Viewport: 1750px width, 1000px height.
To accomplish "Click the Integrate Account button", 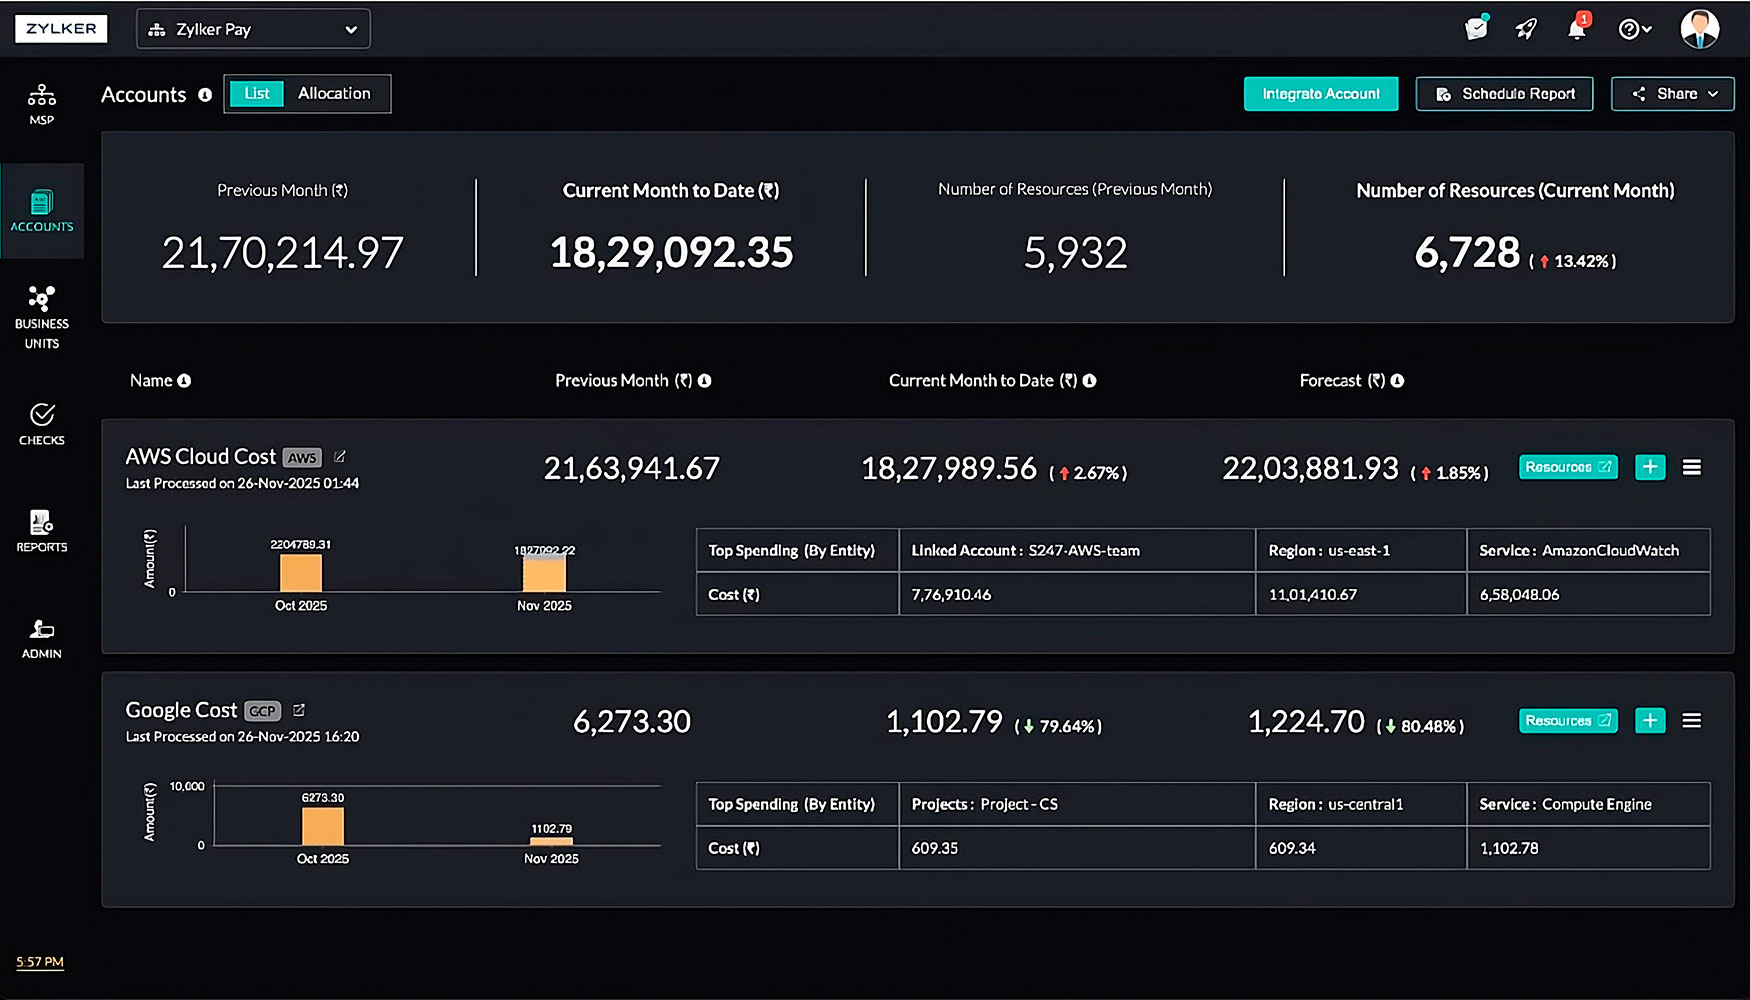I will 1321,93.
